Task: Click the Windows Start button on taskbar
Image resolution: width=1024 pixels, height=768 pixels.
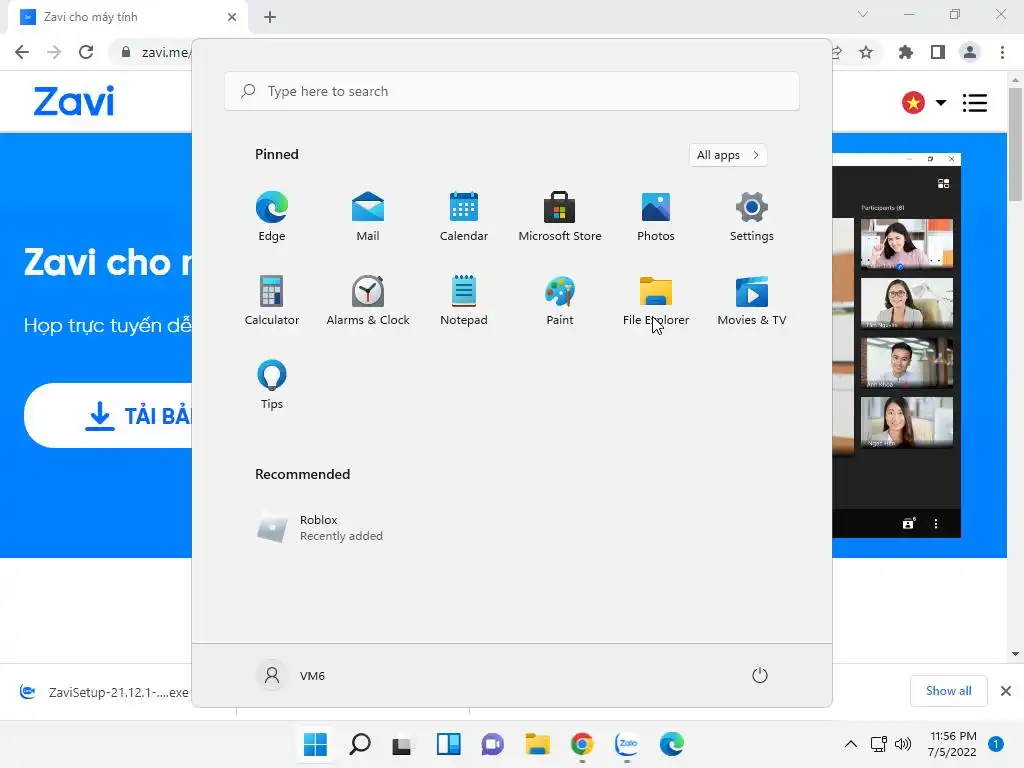Action: [315, 744]
